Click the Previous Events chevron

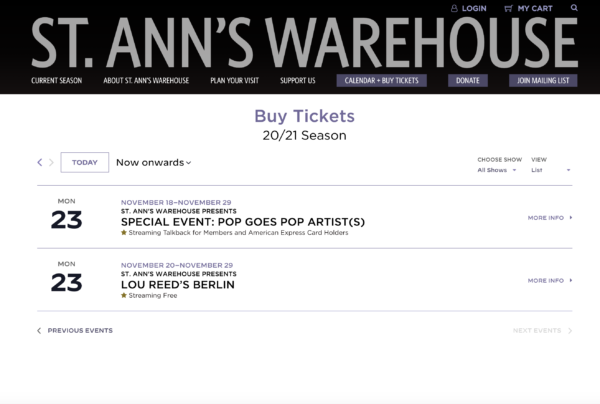tap(39, 331)
